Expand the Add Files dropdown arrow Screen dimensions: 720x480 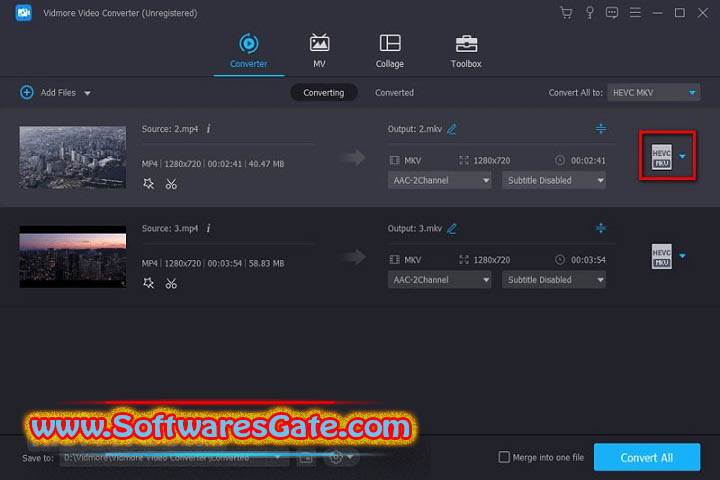(87, 93)
